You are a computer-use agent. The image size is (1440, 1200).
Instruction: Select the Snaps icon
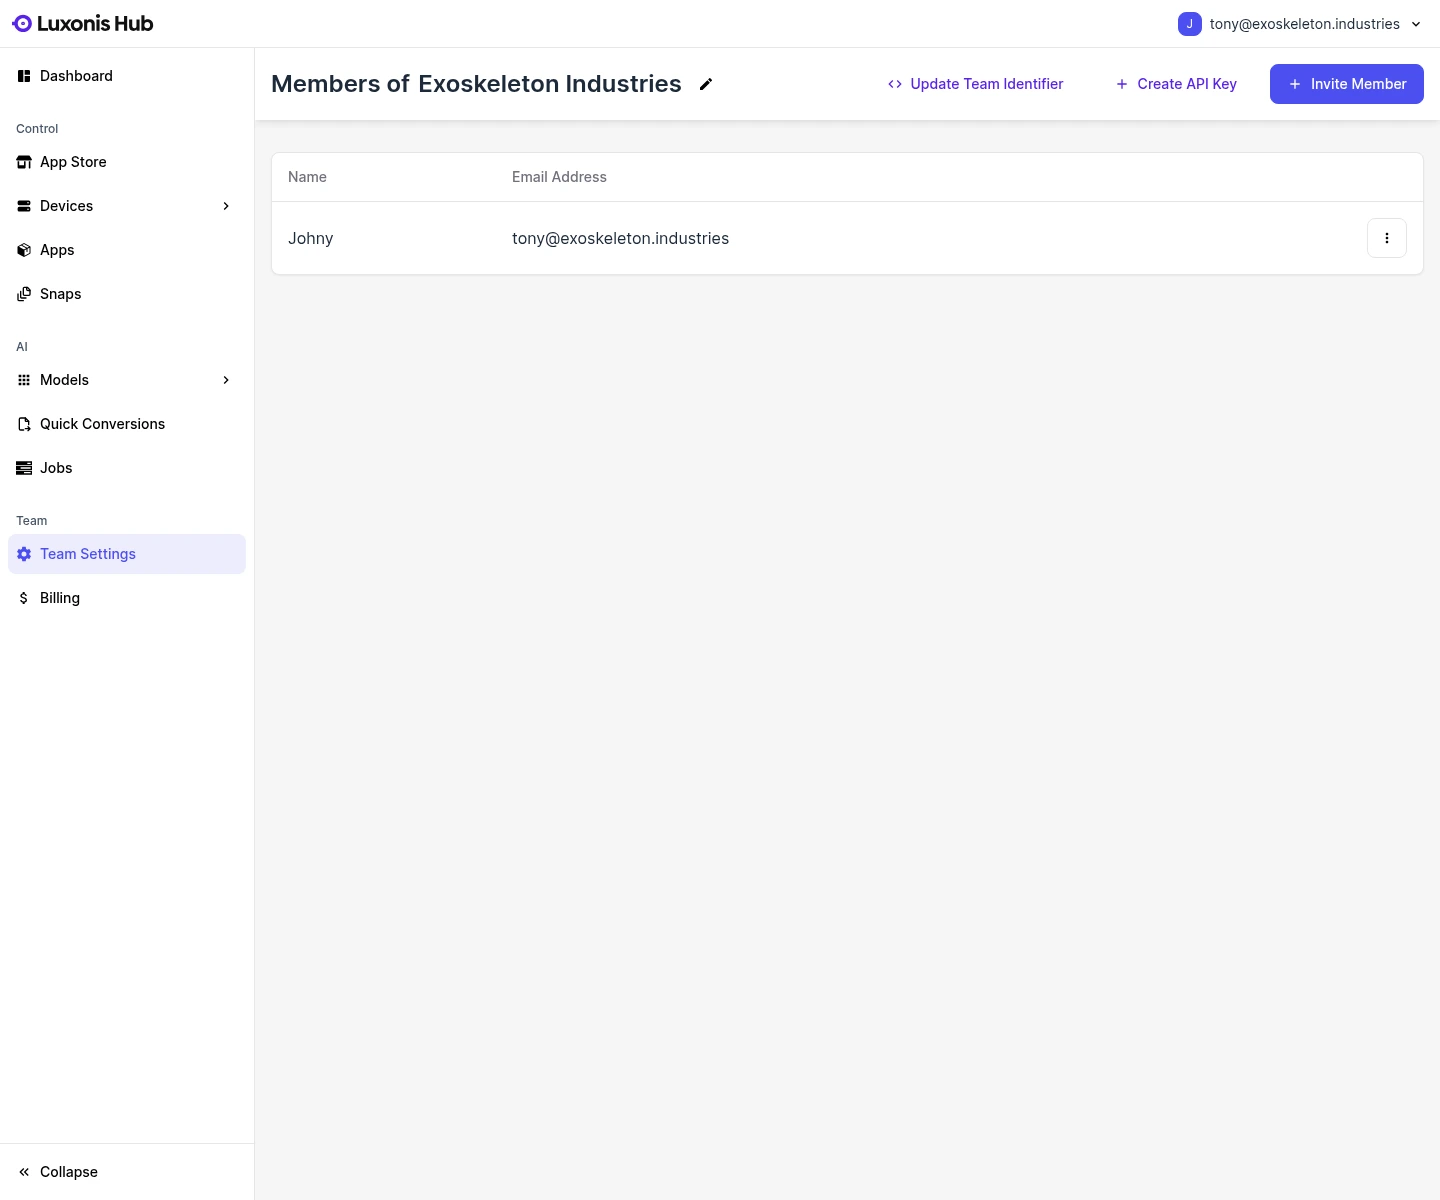coord(24,294)
